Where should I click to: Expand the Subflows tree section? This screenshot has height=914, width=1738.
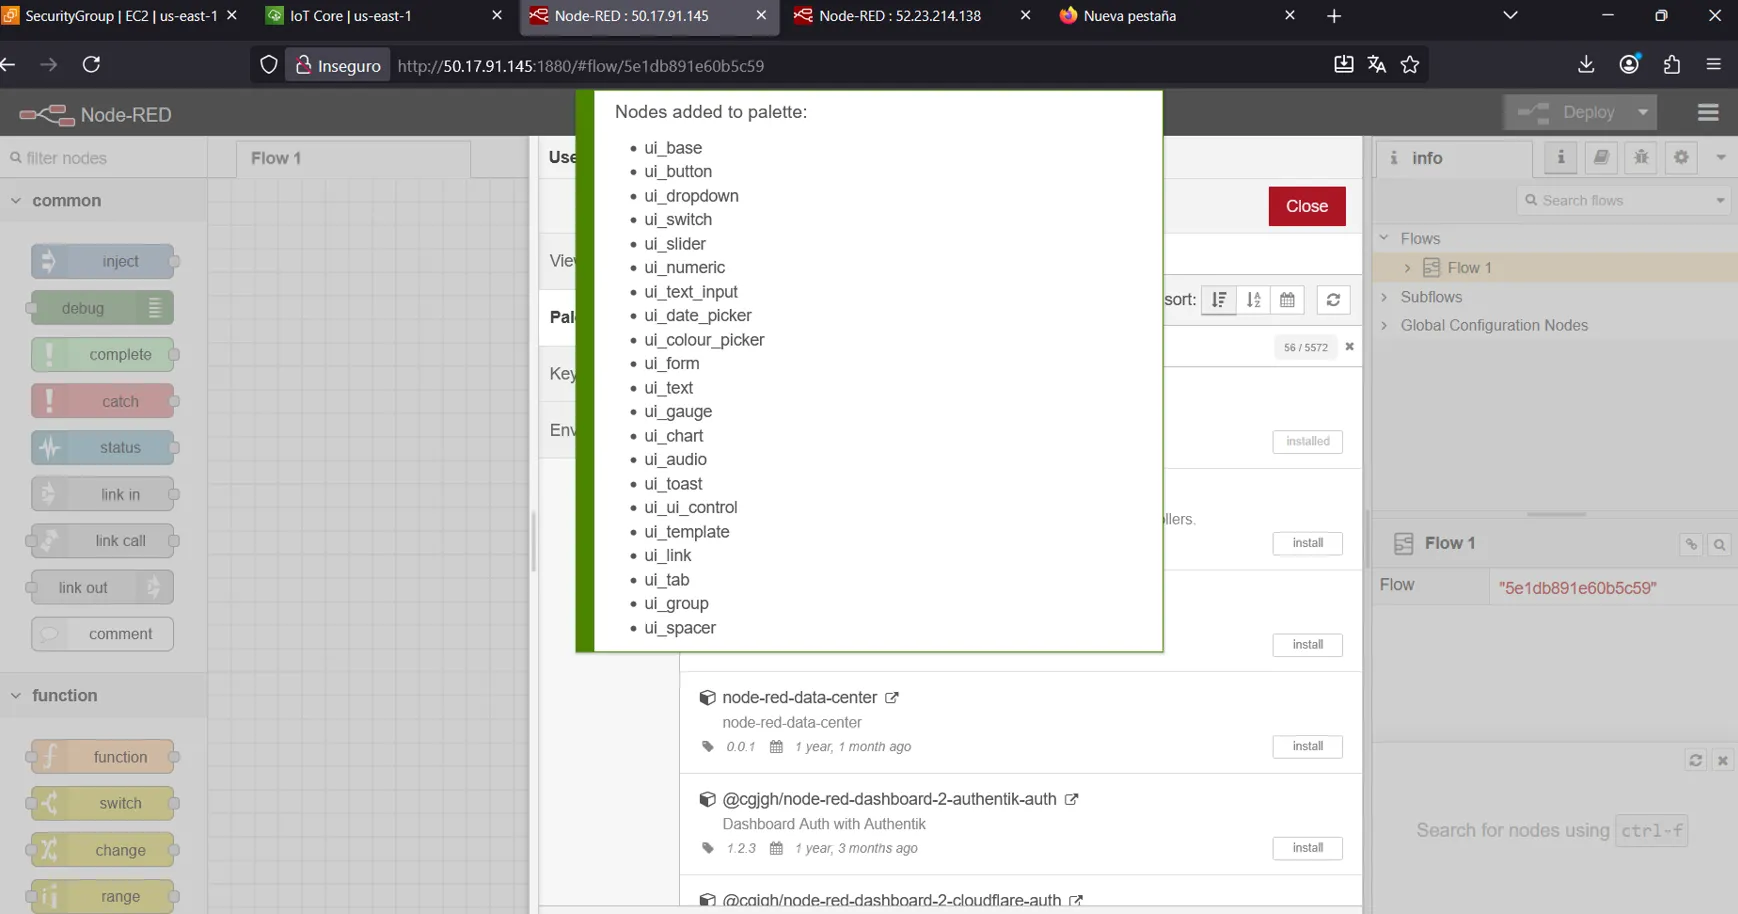[1385, 297]
